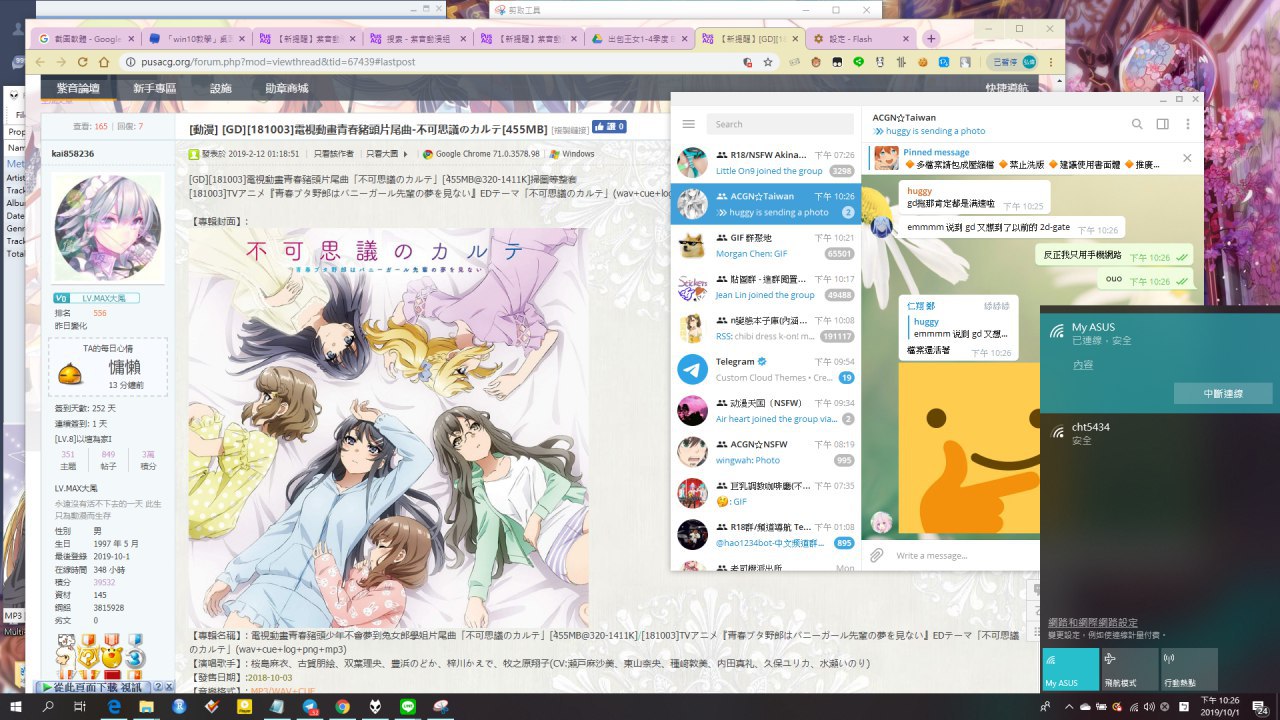Select the cht5434 Wi-Fi network
This screenshot has width=1280, height=720.
point(1160,433)
